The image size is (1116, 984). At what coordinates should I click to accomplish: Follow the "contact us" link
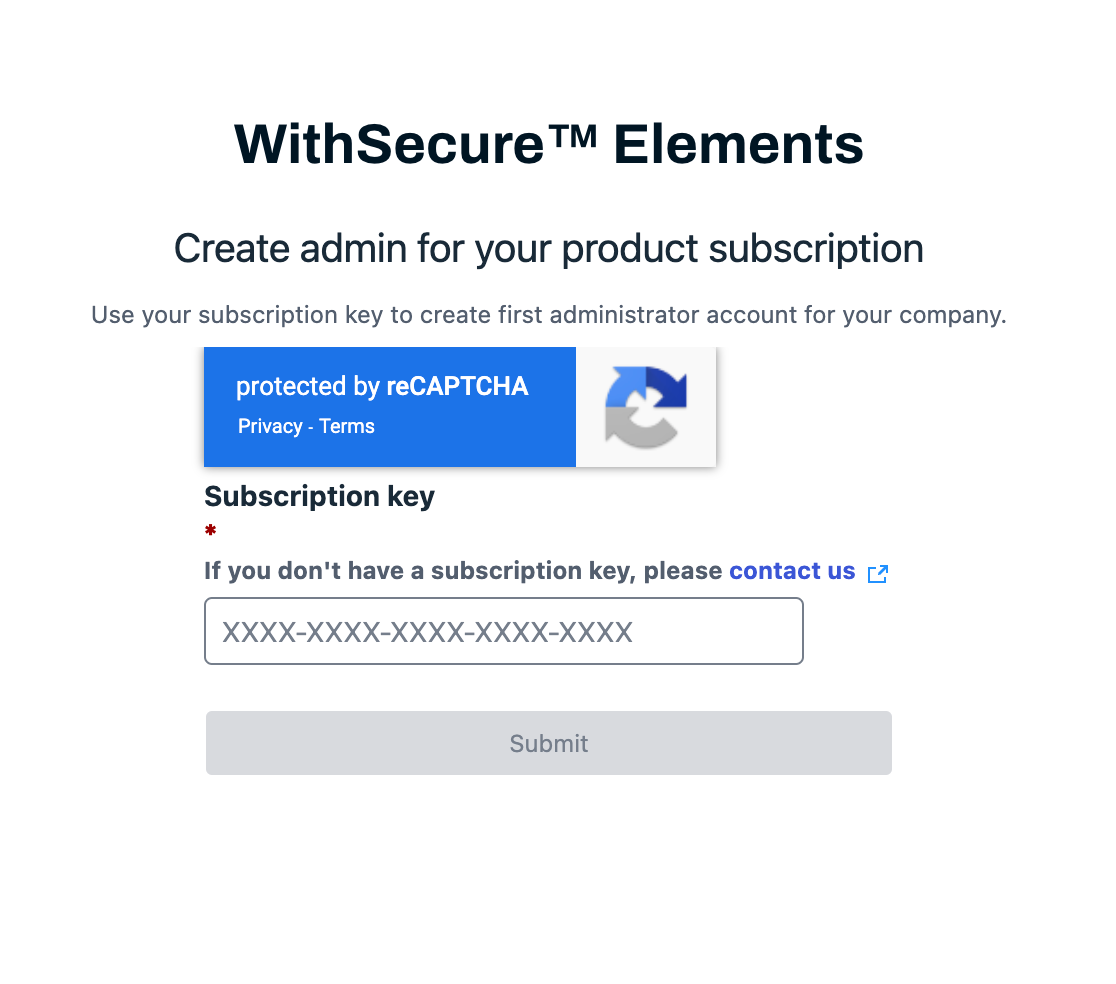coord(792,571)
